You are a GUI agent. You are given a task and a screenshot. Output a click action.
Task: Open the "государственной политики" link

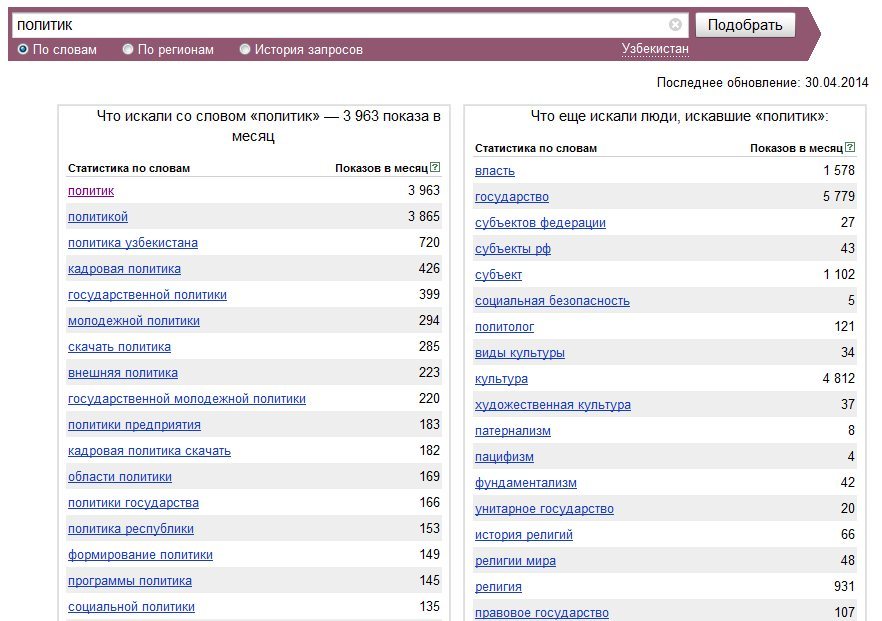[147, 295]
